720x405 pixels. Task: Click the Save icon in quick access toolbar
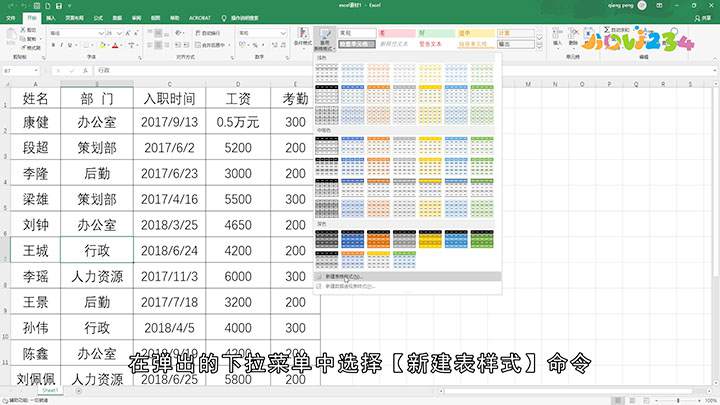pyautogui.click(x=59, y=6)
